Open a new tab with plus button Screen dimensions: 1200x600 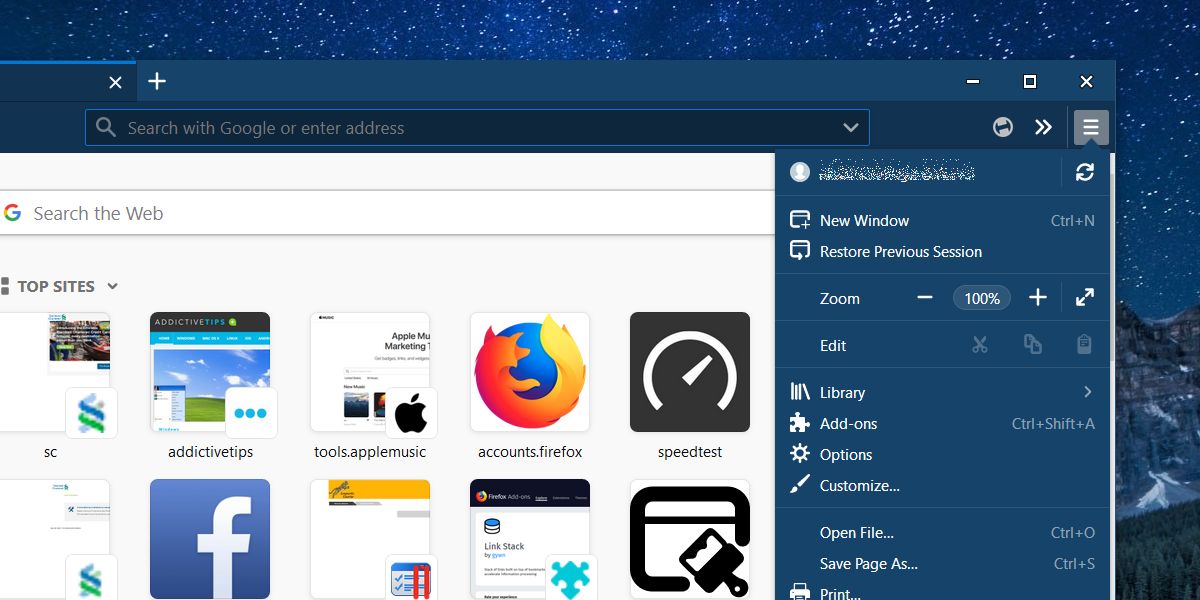[x=157, y=82]
